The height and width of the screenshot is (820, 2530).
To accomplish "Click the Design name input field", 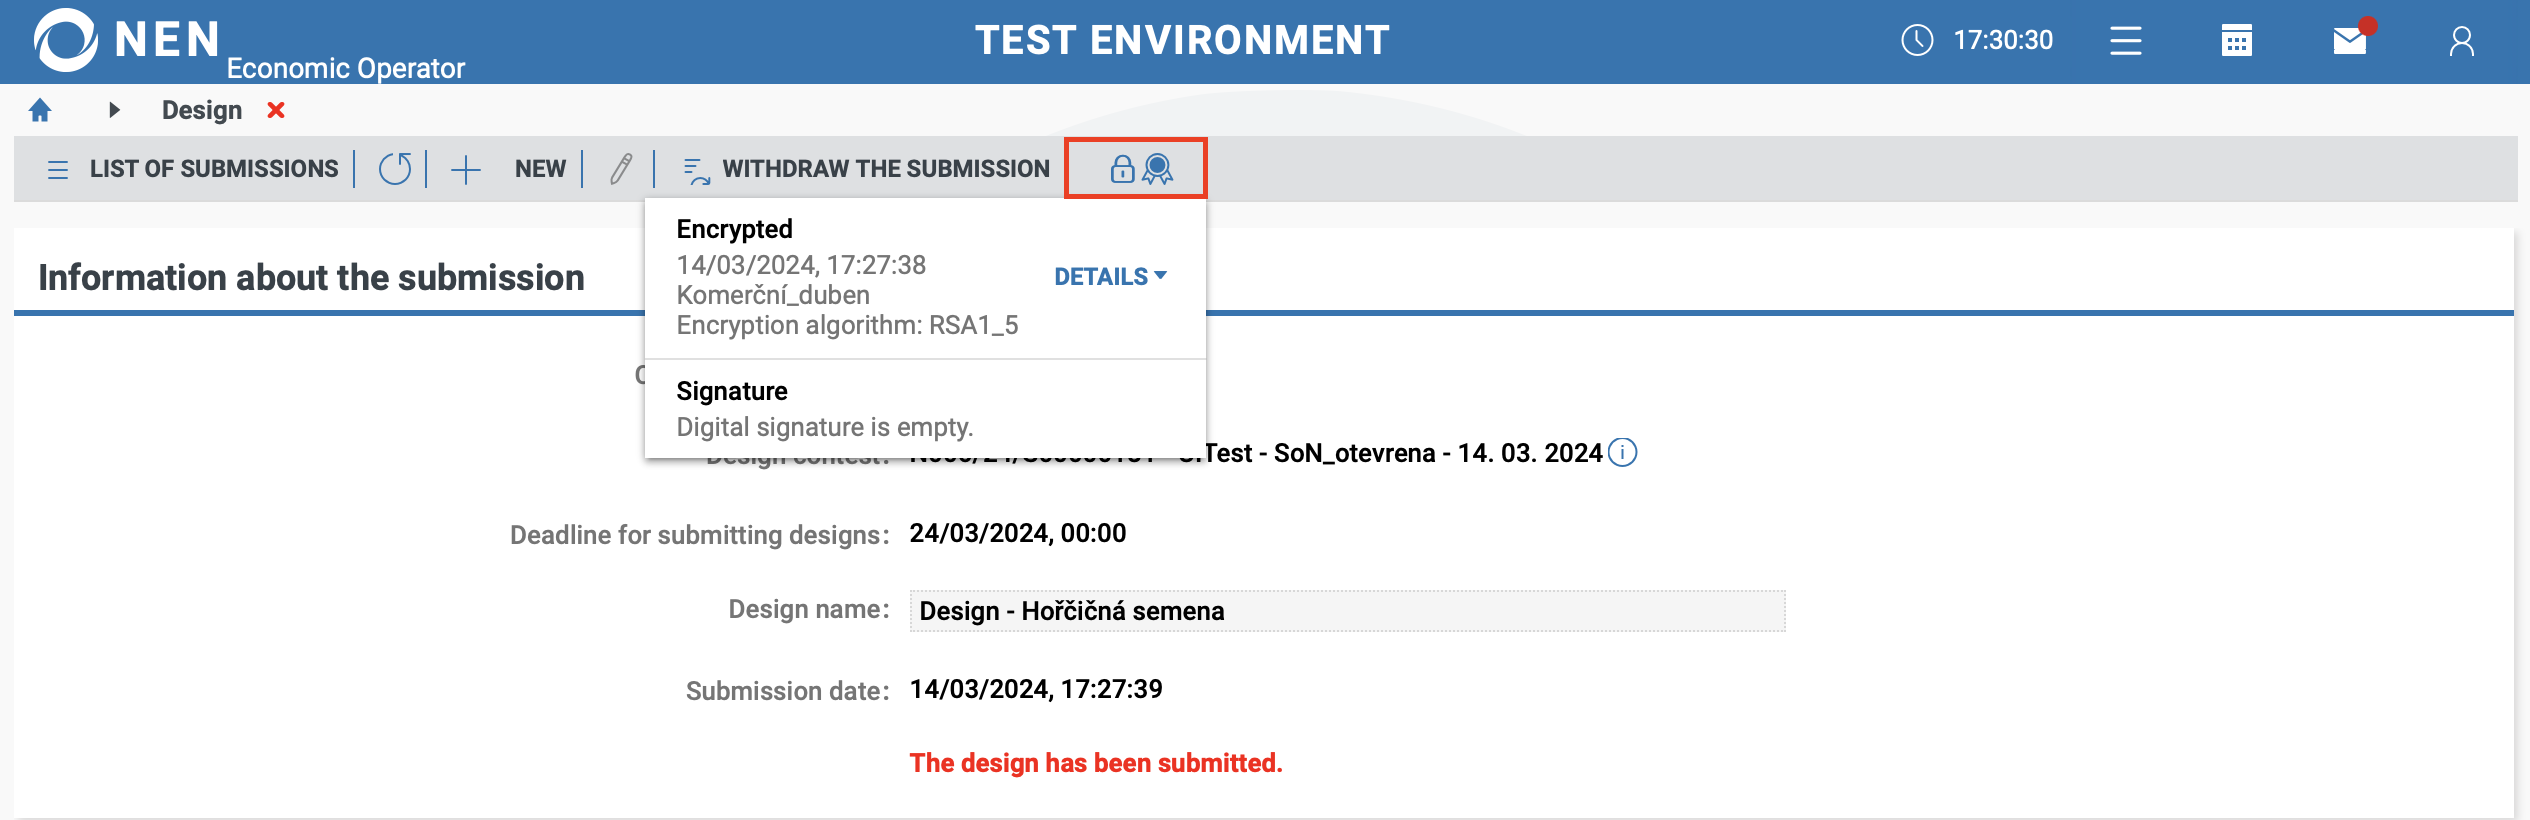I will point(1346,611).
